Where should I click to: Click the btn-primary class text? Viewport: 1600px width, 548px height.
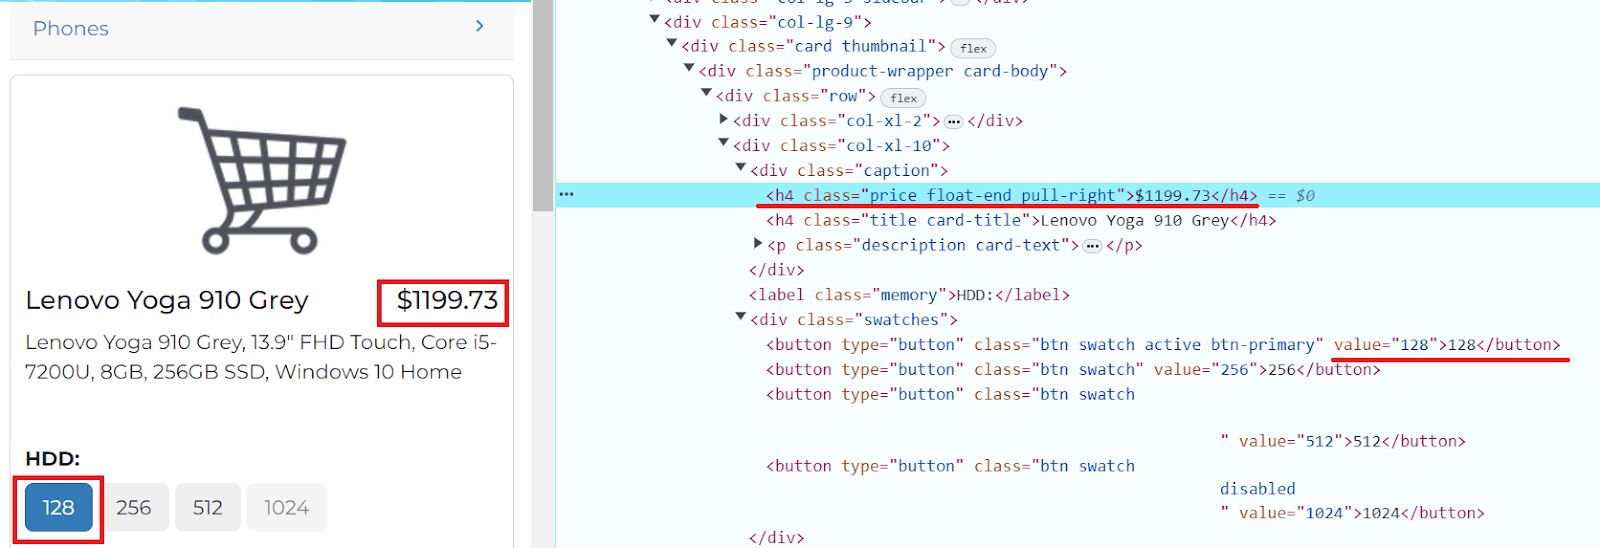[1267, 345]
